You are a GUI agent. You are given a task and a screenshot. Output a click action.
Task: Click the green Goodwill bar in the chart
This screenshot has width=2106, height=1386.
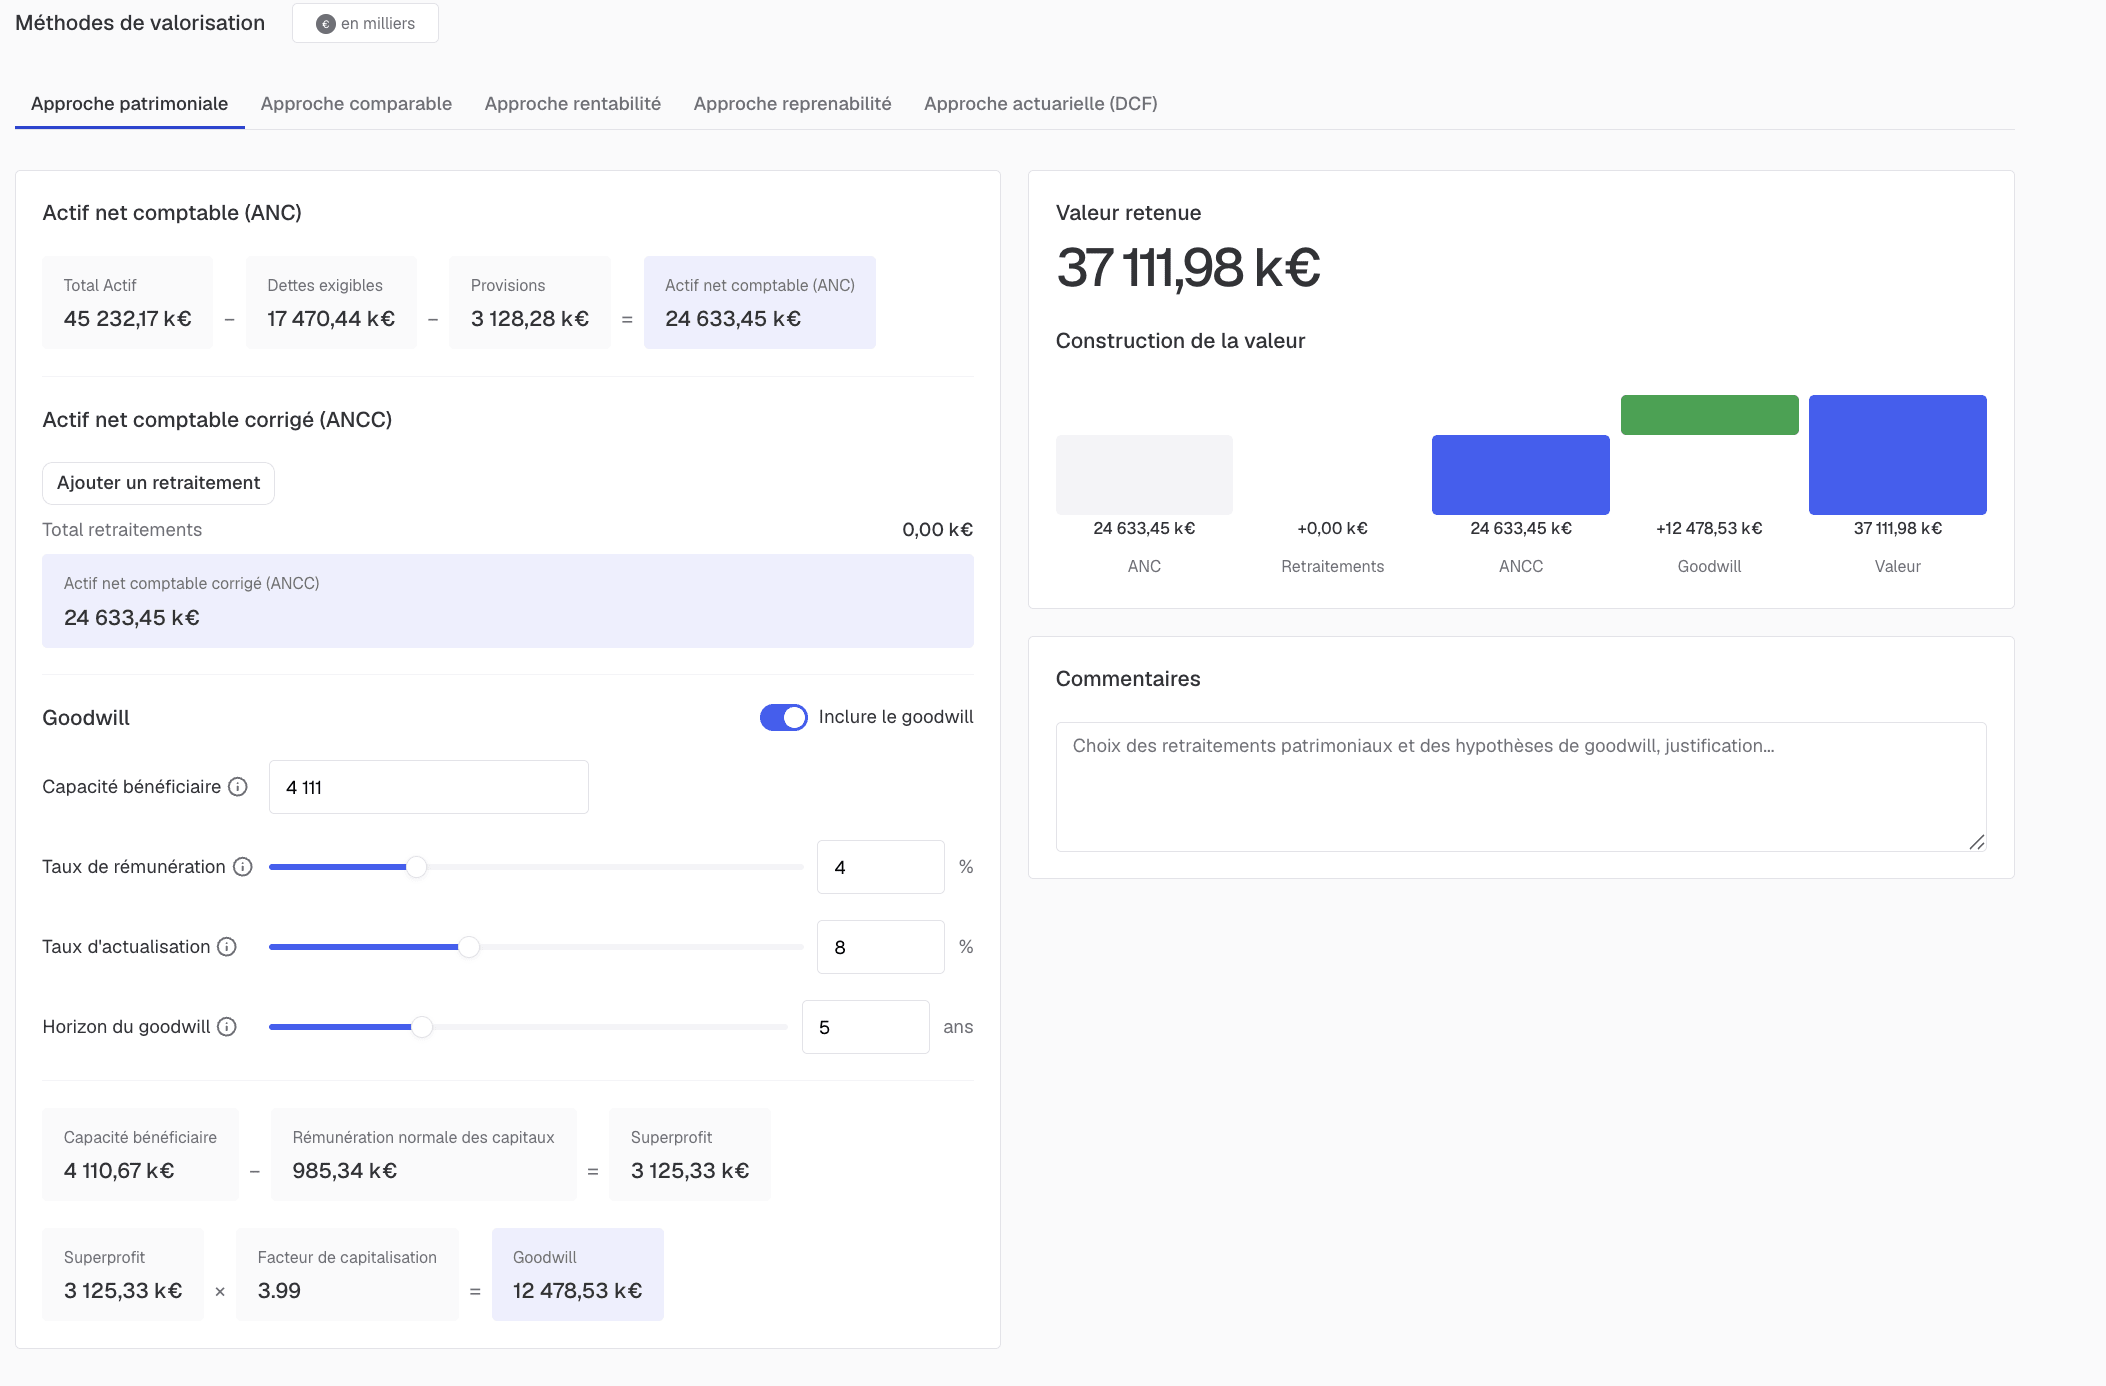point(1709,415)
